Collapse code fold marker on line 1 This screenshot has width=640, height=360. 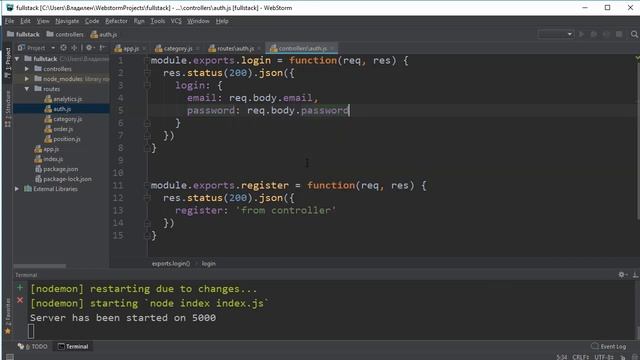(x=147, y=60)
